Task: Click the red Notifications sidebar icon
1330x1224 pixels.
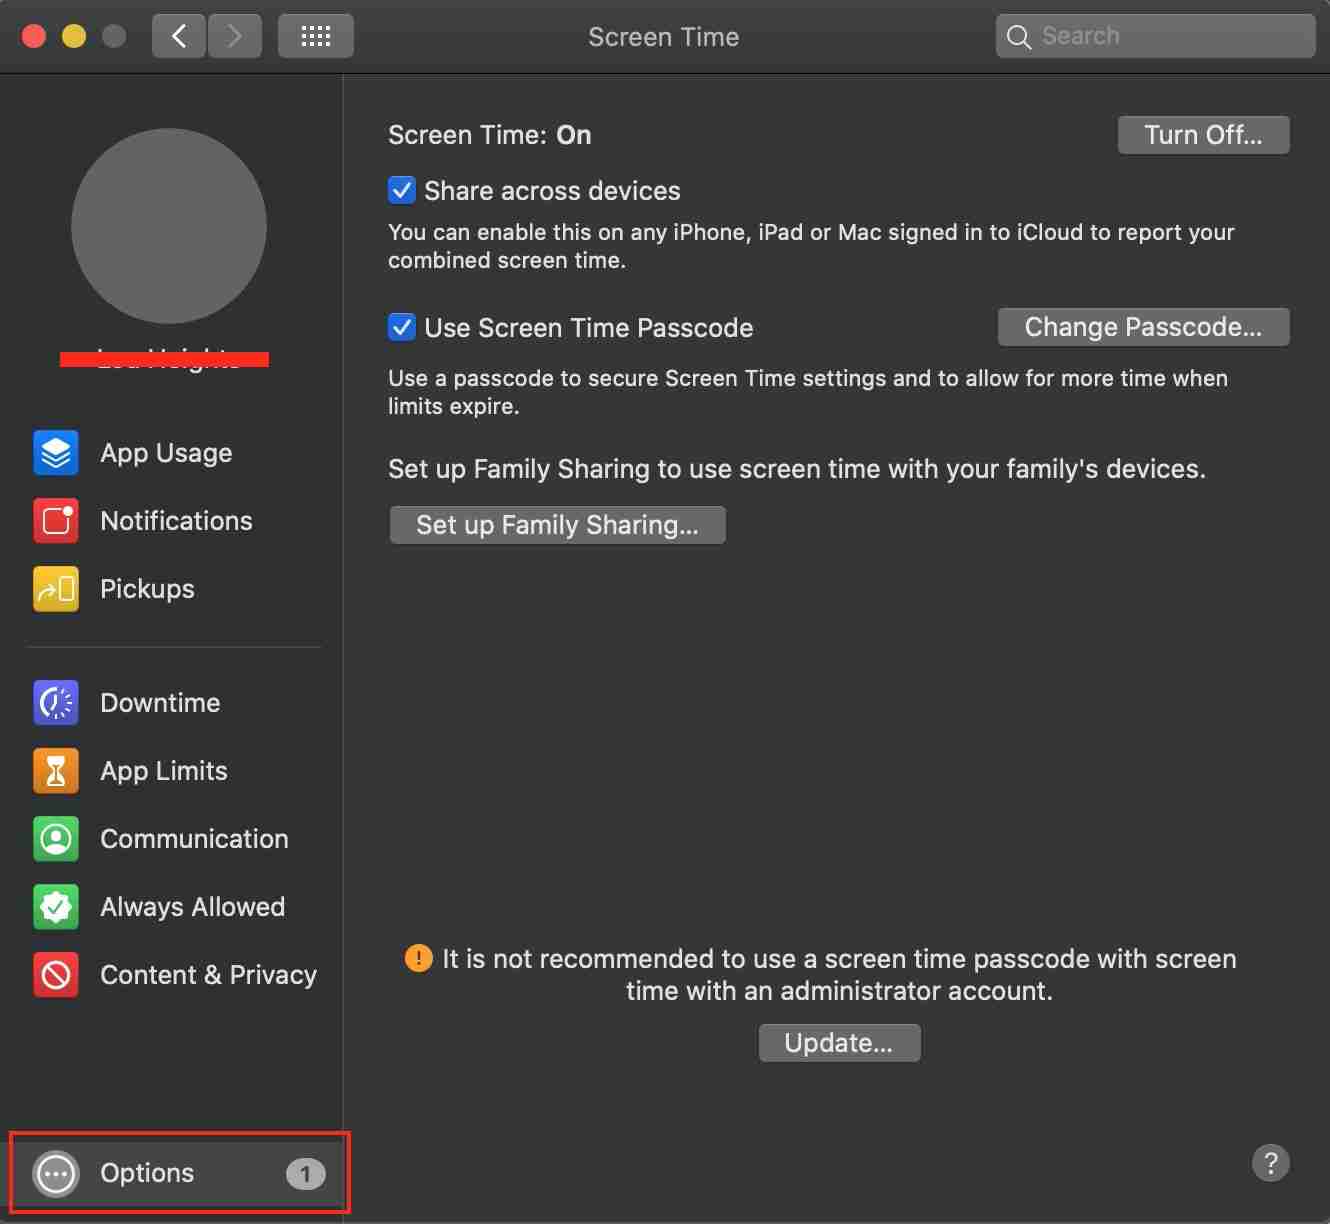Action: tap(56, 521)
